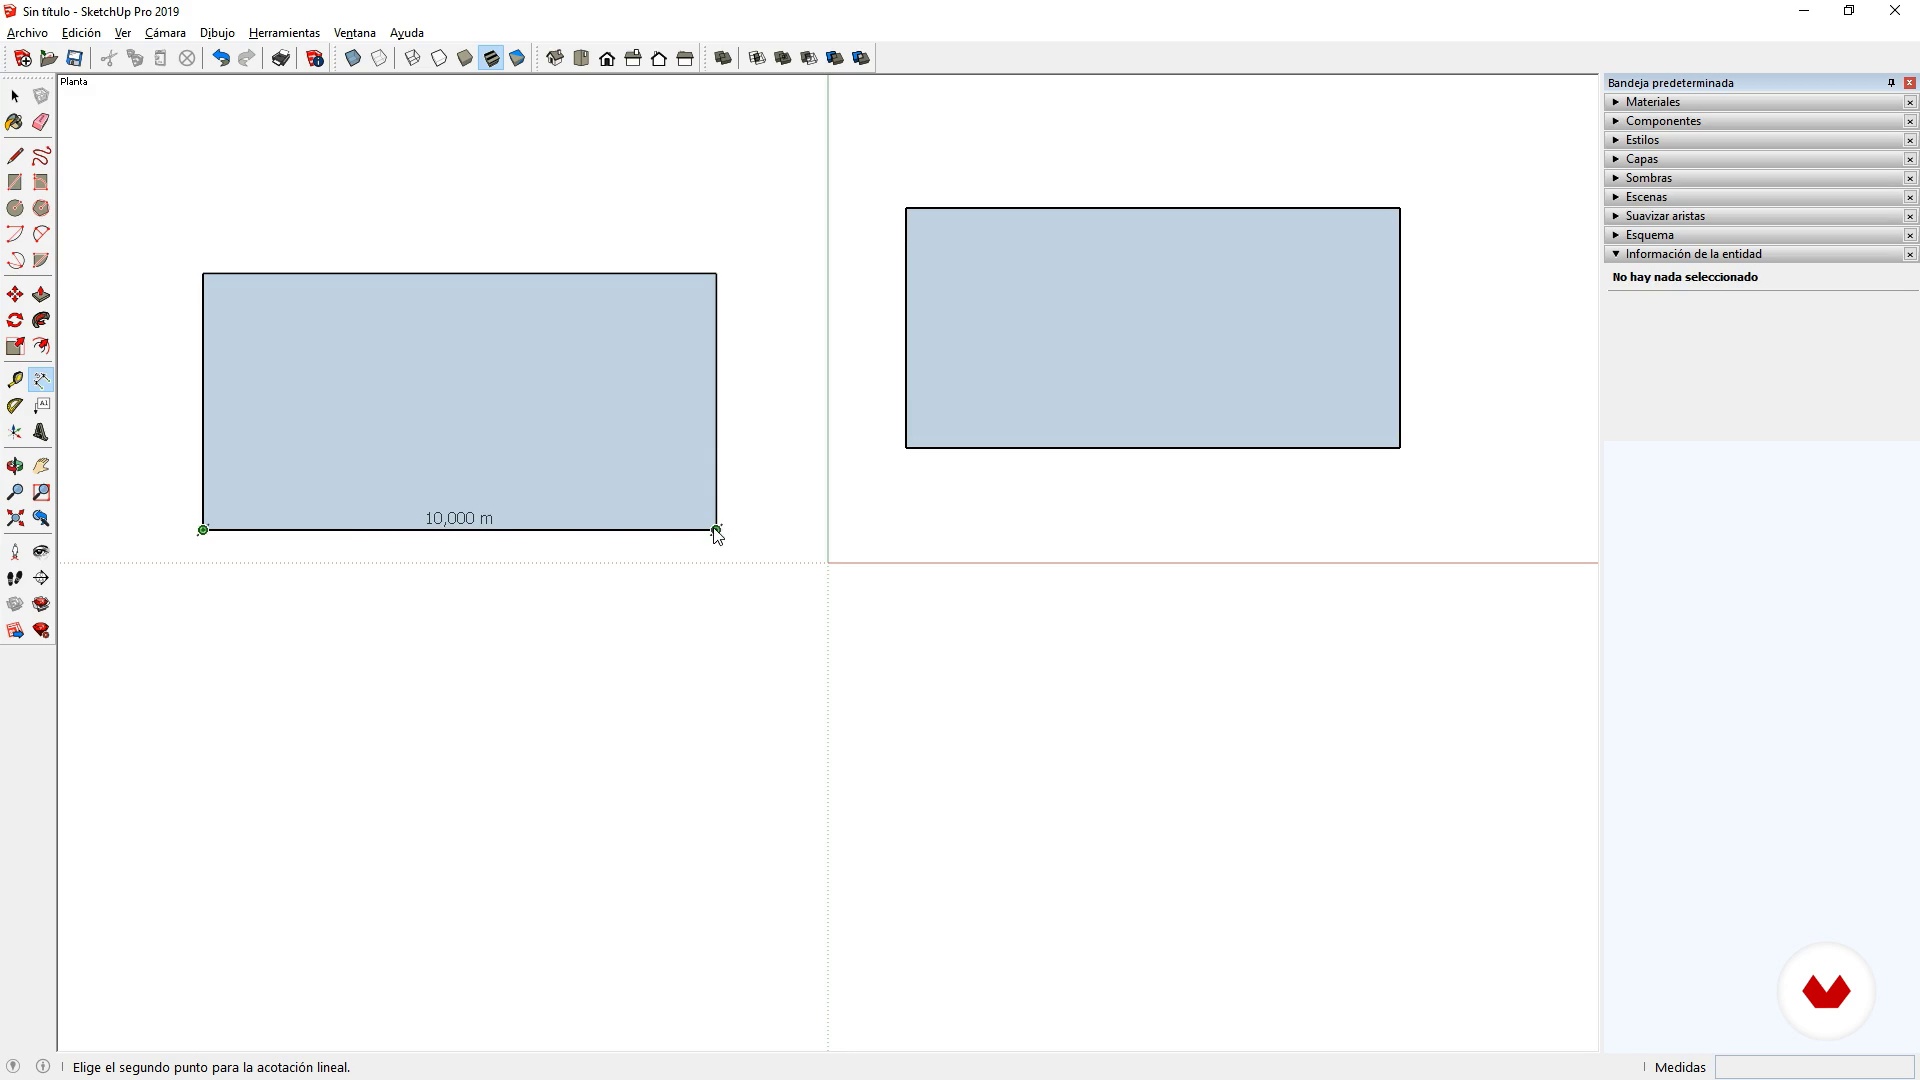Activate the Push/Pull tool
The image size is (1920, 1080).
pos(41,295)
